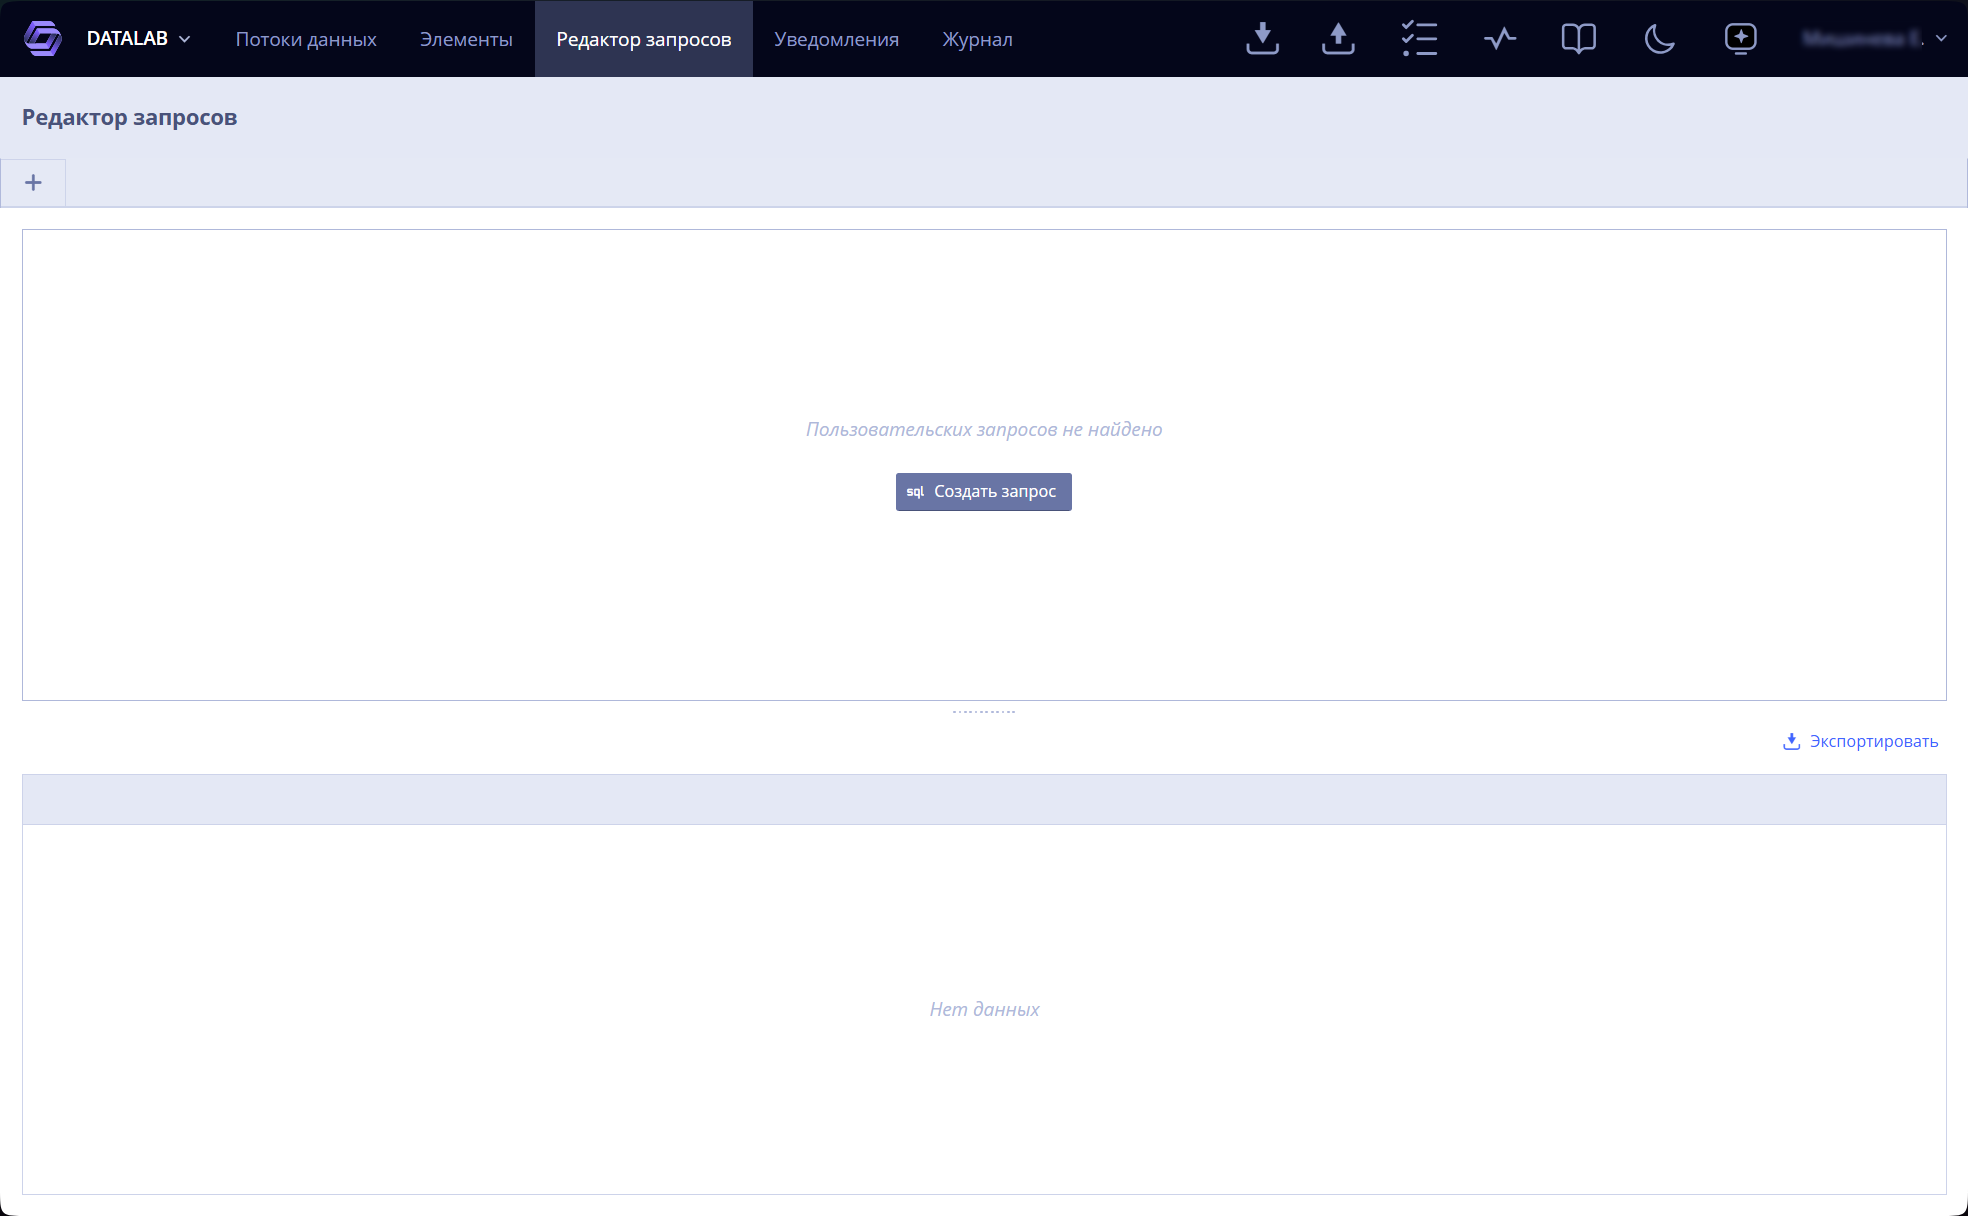Open the download icon in top bar
Image resolution: width=1968 pixels, height=1216 pixels.
(x=1262, y=39)
